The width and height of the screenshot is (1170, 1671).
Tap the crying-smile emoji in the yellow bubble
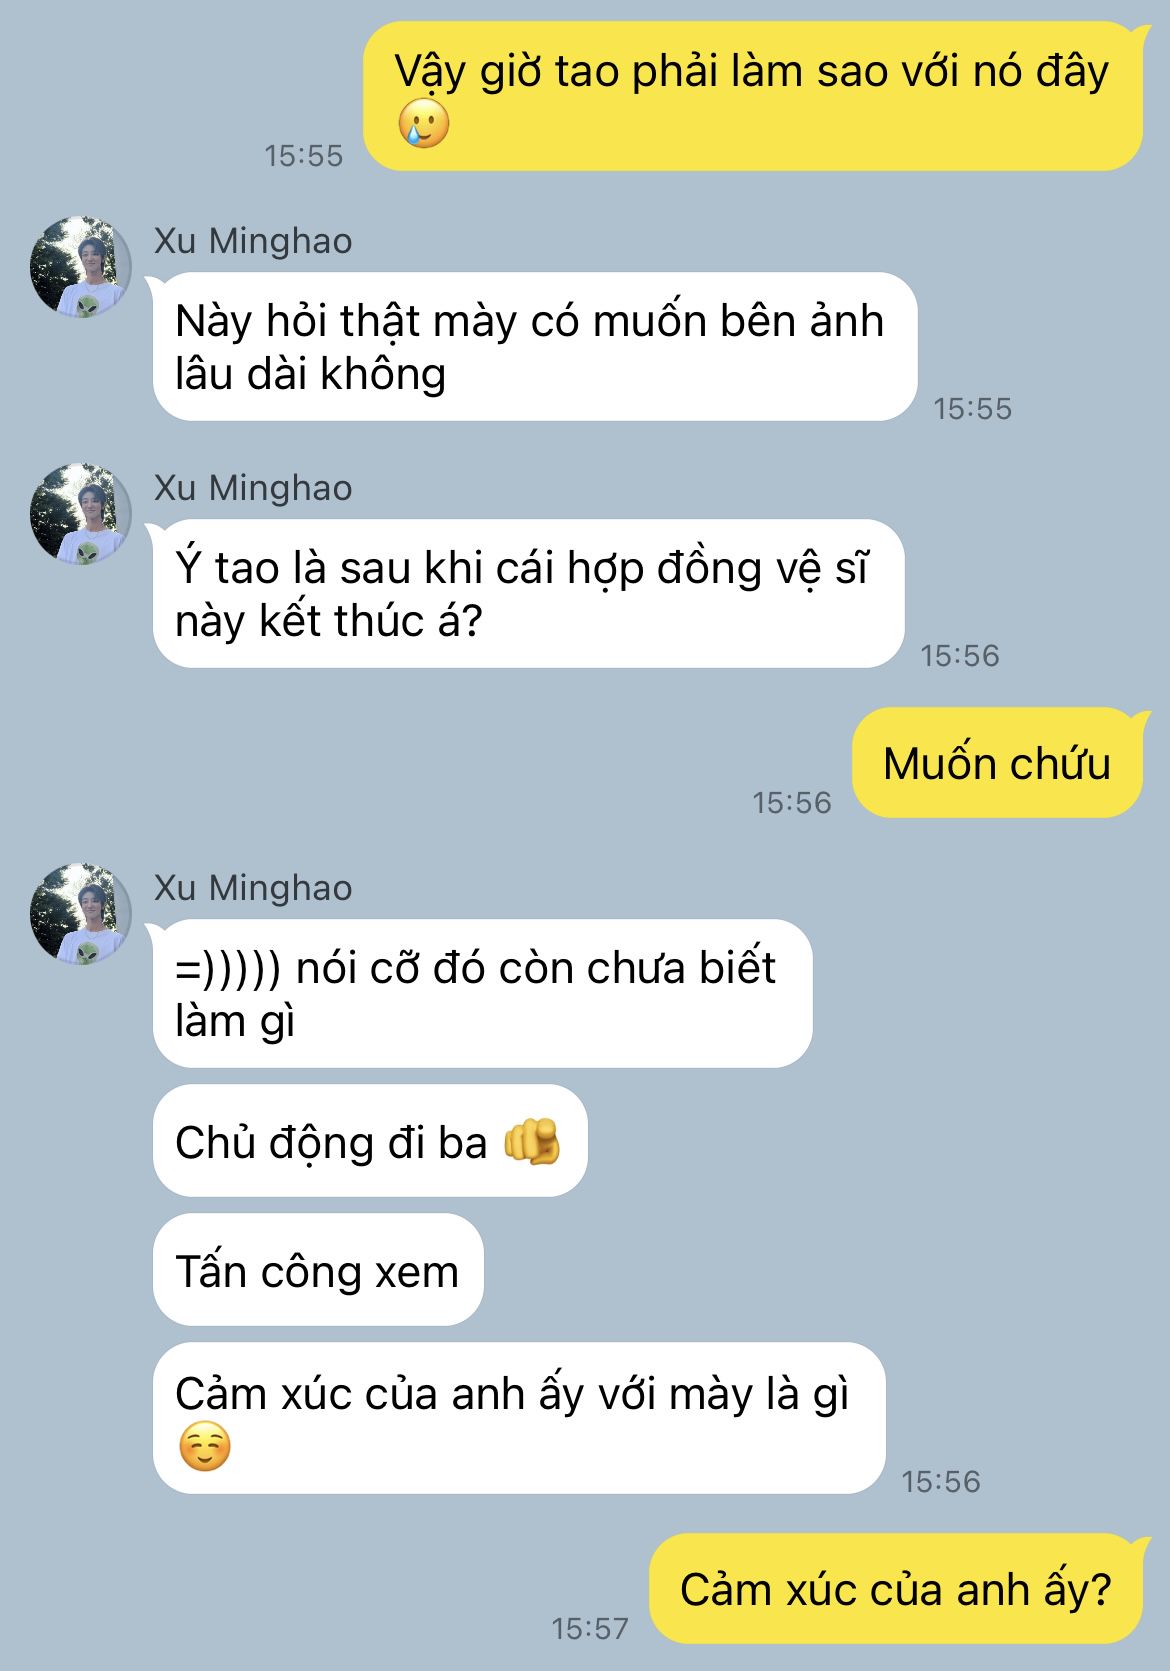pyautogui.click(x=423, y=124)
